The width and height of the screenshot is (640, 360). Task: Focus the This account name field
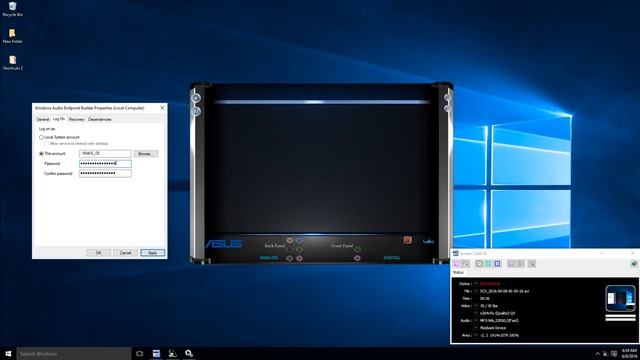[x=105, y=153]
